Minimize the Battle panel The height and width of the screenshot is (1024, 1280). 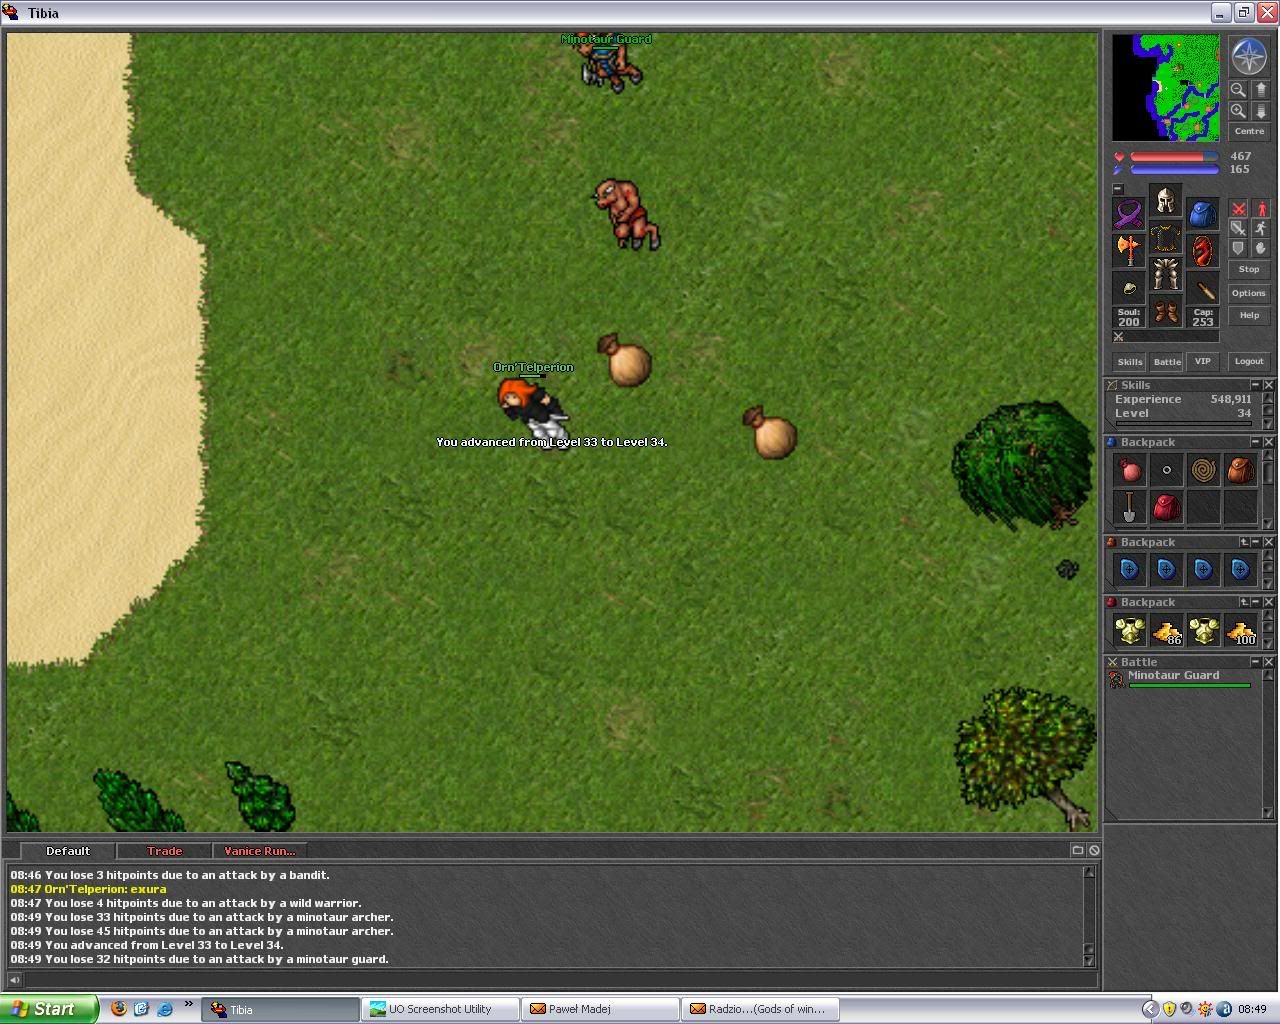(x=1255, y=662)
